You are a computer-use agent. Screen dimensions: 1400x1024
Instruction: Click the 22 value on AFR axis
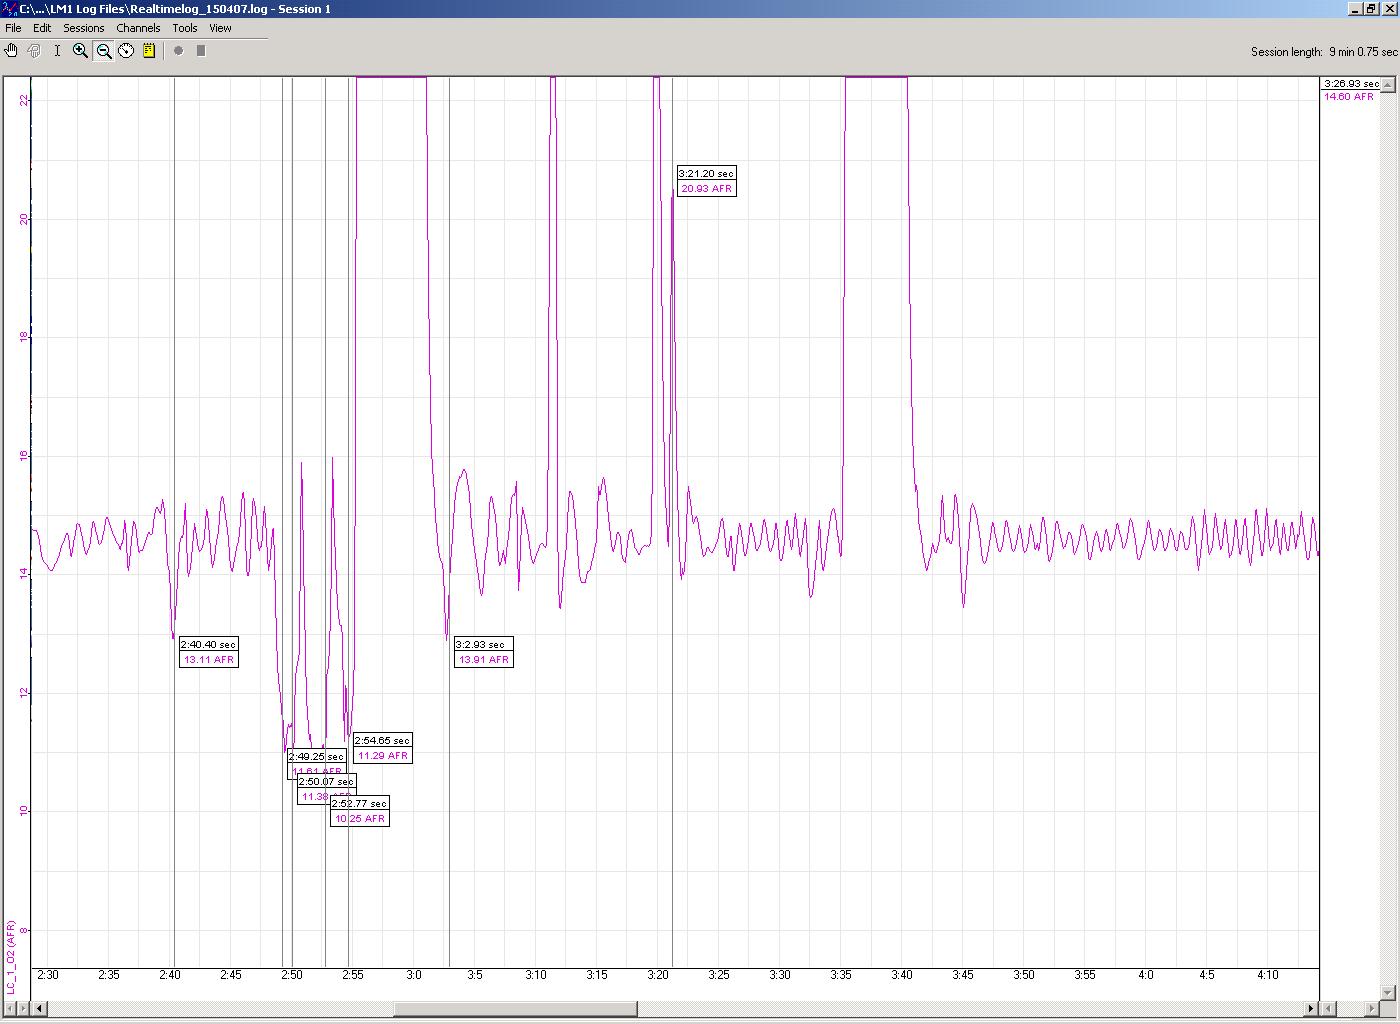pos(24,100)
